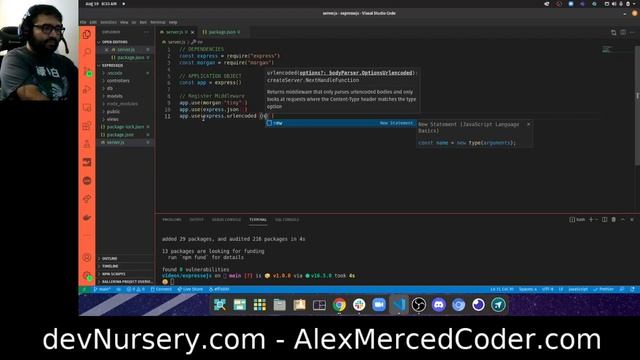
Task: Split the terminal using the split icon
Action: 604,220
